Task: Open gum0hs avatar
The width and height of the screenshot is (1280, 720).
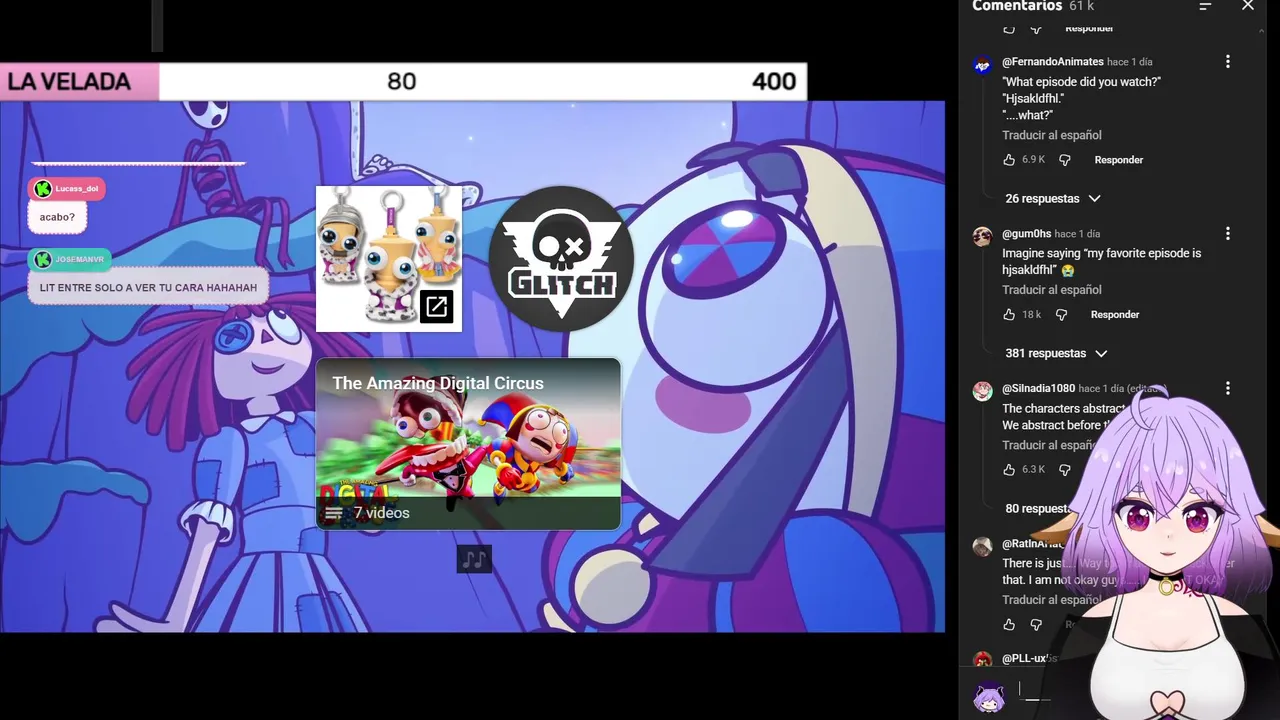Action: [983, 237]
